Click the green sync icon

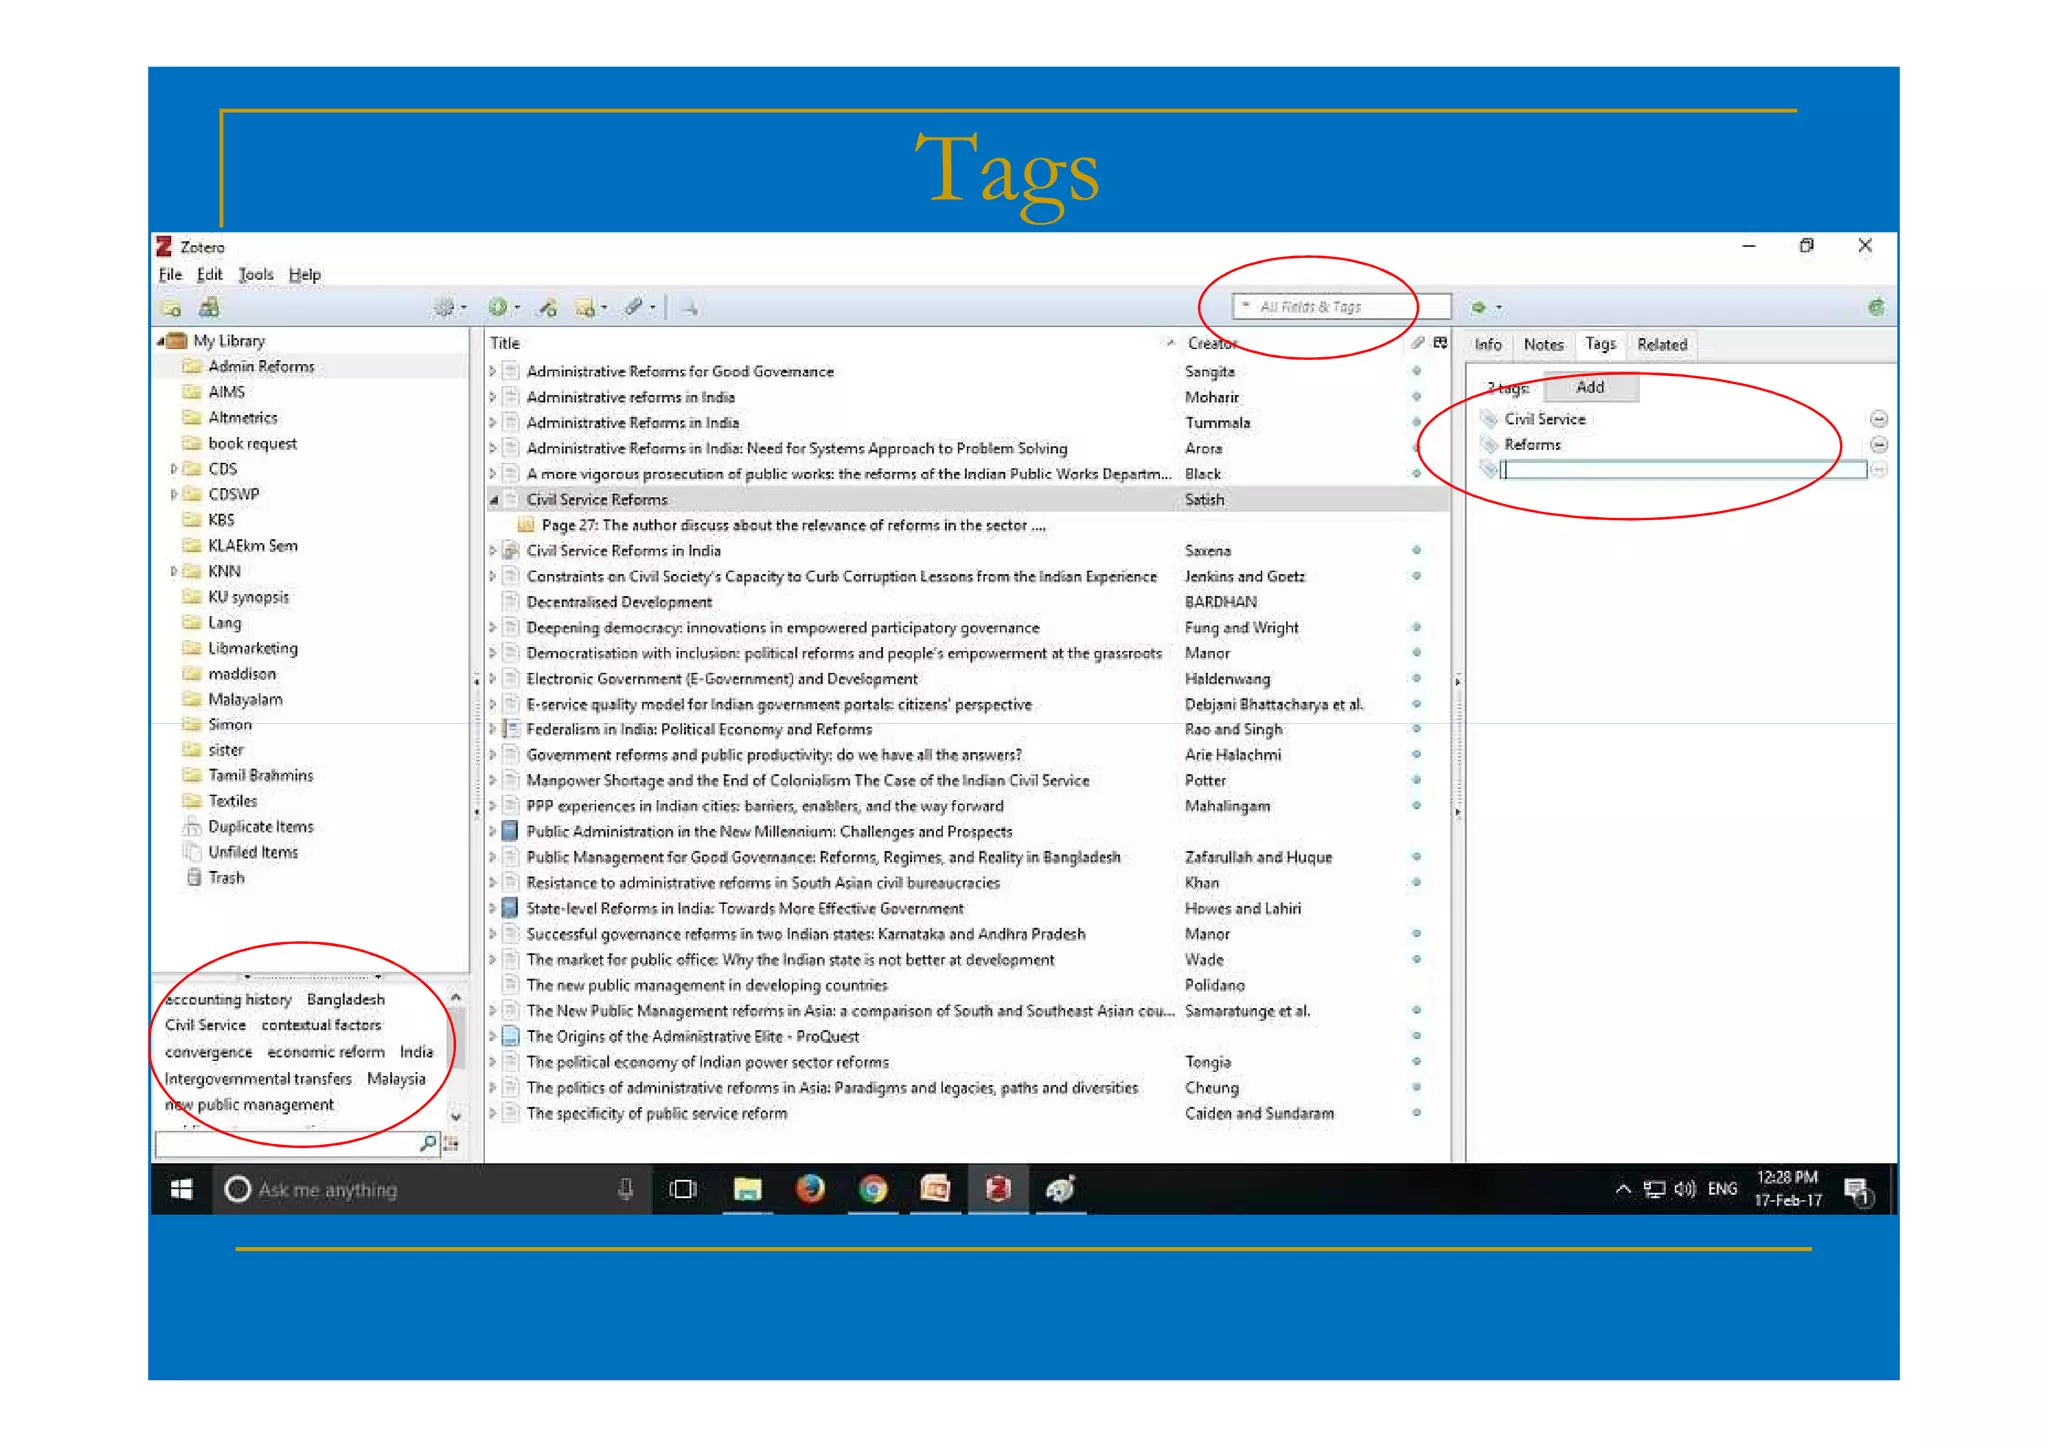[1875, 307]
